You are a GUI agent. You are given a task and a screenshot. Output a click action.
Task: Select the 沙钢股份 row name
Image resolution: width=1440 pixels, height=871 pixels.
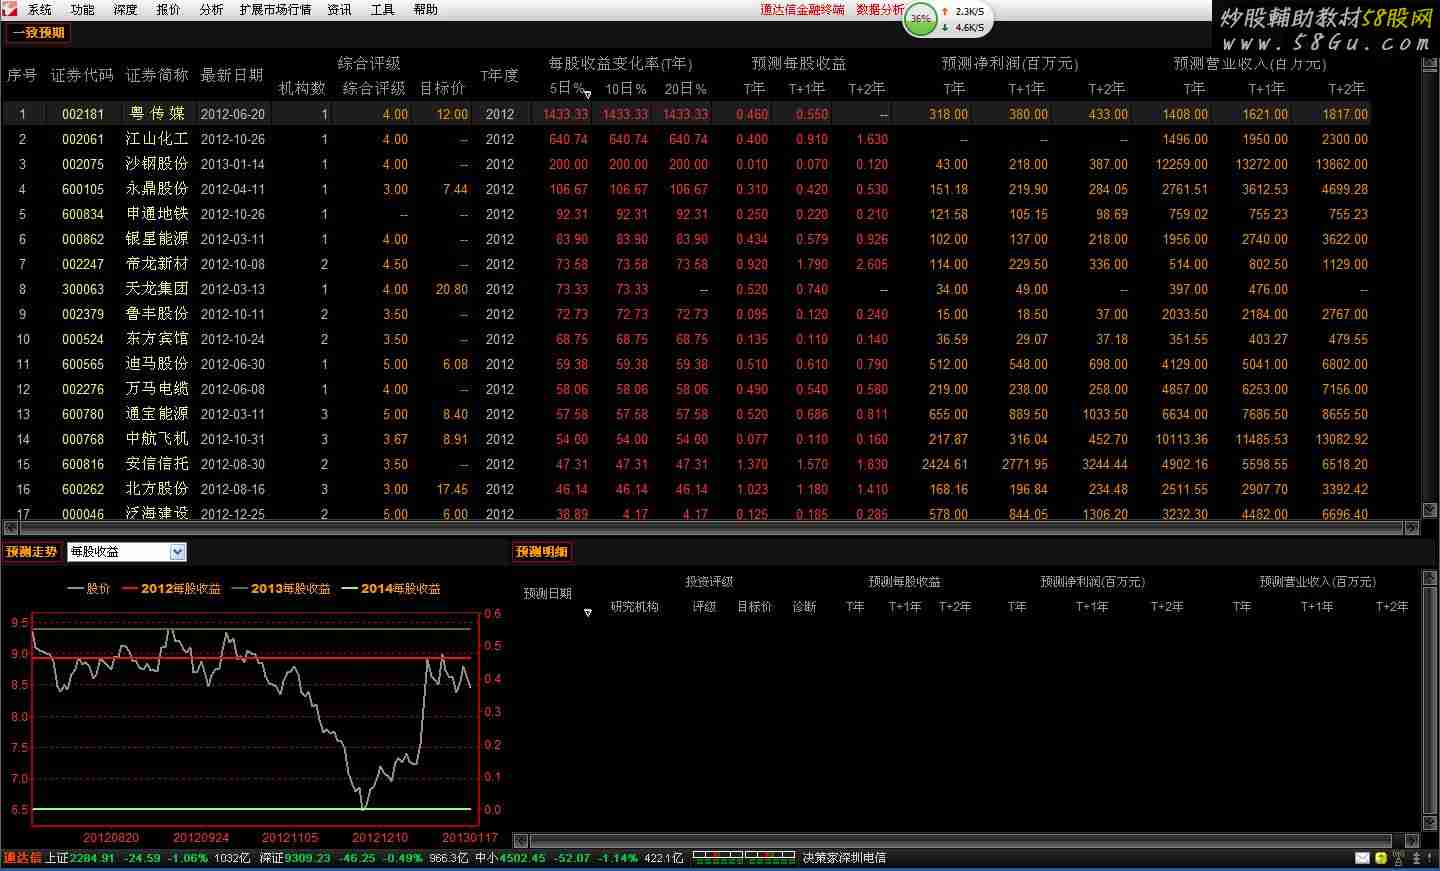[x=157, y=164]
